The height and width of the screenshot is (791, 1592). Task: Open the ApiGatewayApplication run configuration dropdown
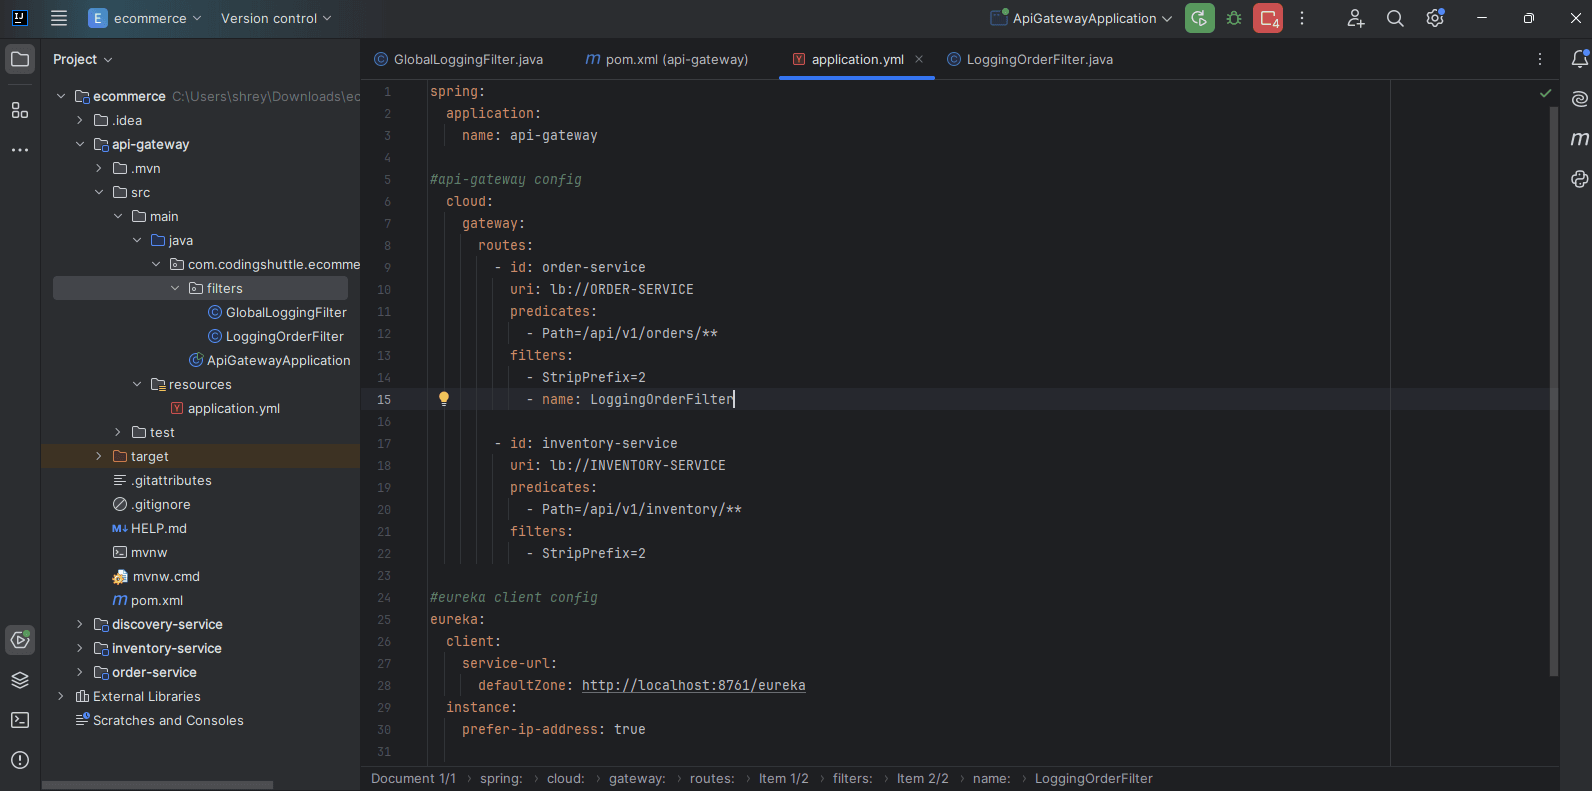(1081, 18)
